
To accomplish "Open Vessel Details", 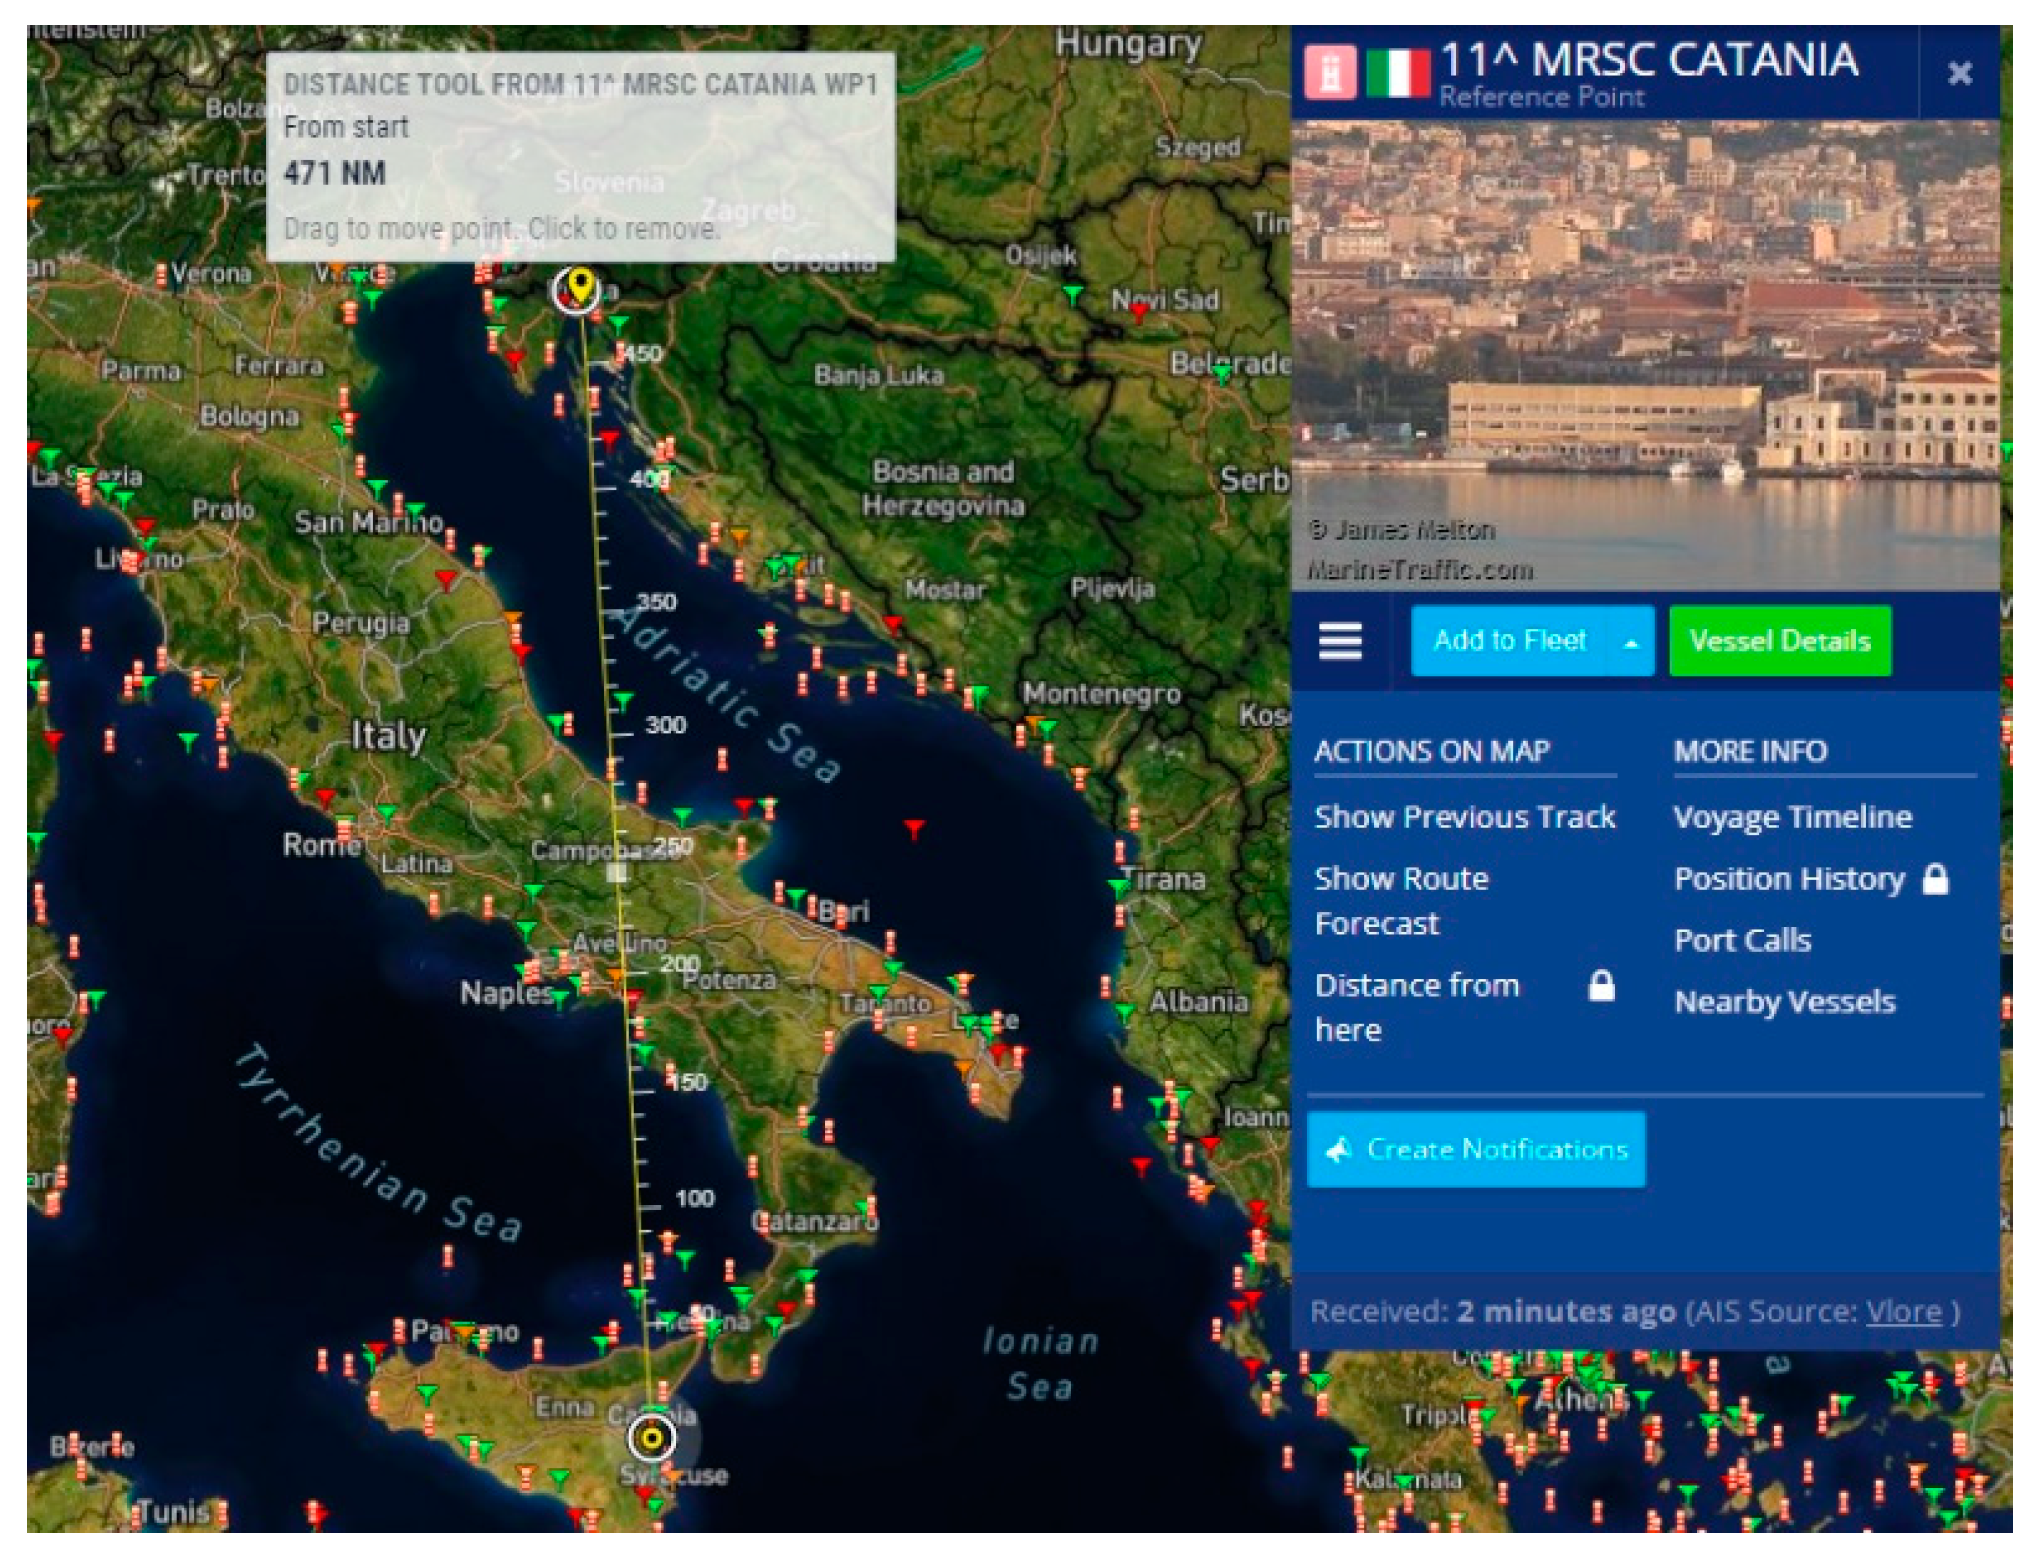I will 1779,641.
